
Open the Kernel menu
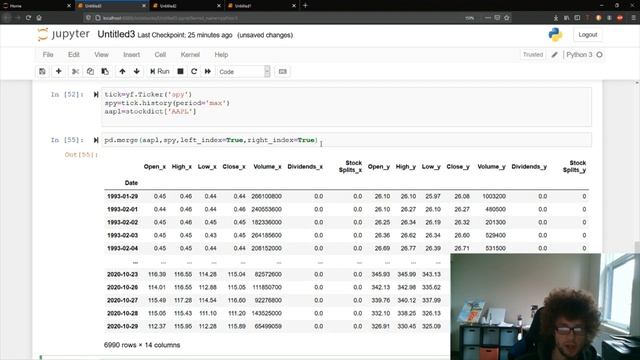click(190, 55)
